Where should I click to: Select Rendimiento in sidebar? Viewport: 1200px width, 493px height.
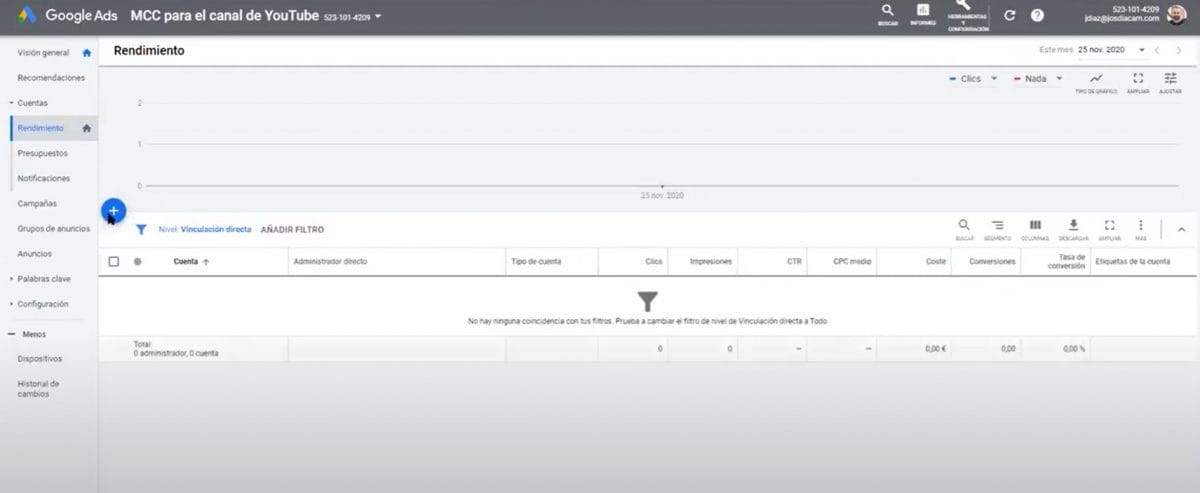pos(41,128)
